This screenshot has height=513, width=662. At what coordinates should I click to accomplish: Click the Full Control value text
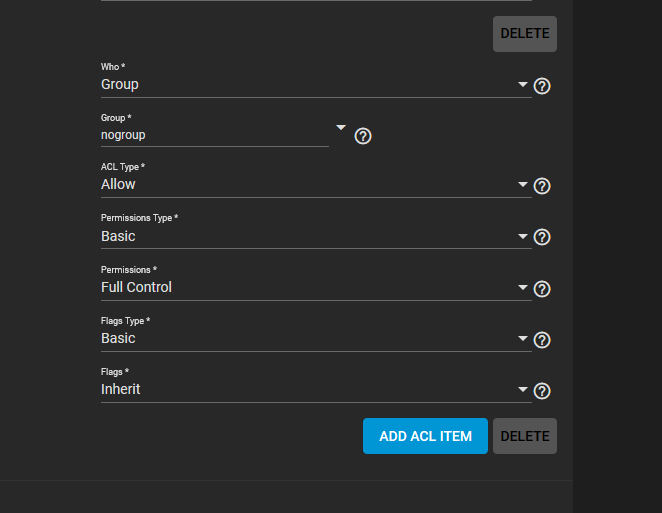[136, 288]
